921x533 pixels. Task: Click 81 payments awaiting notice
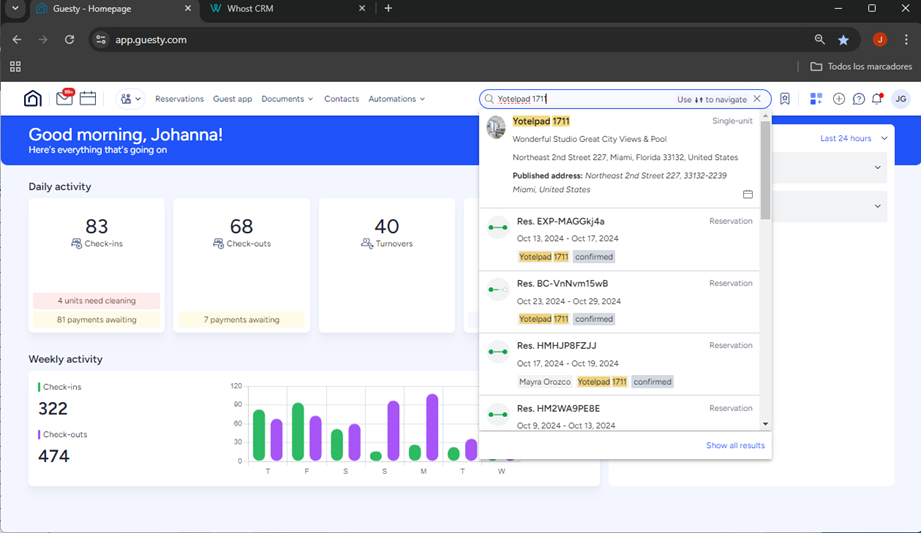pos(96,320)
